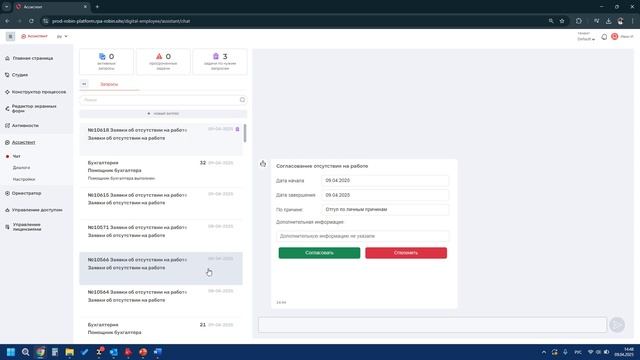This screenshot has width=640, height=360.
Task: Collapse the requests list panel arrow
Action: (x=84, y=84)
